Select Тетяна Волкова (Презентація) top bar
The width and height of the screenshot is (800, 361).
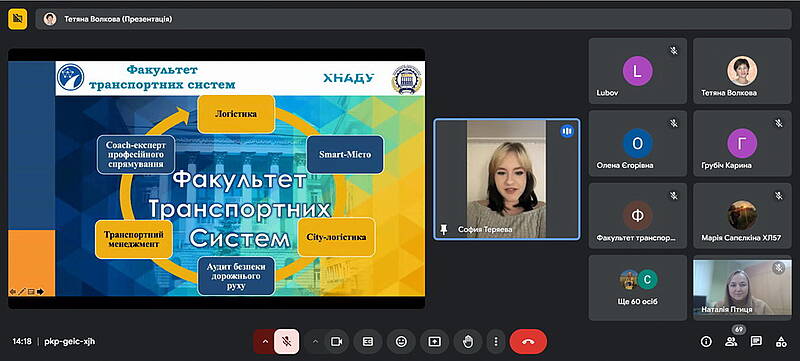click(x=413, y=19)
